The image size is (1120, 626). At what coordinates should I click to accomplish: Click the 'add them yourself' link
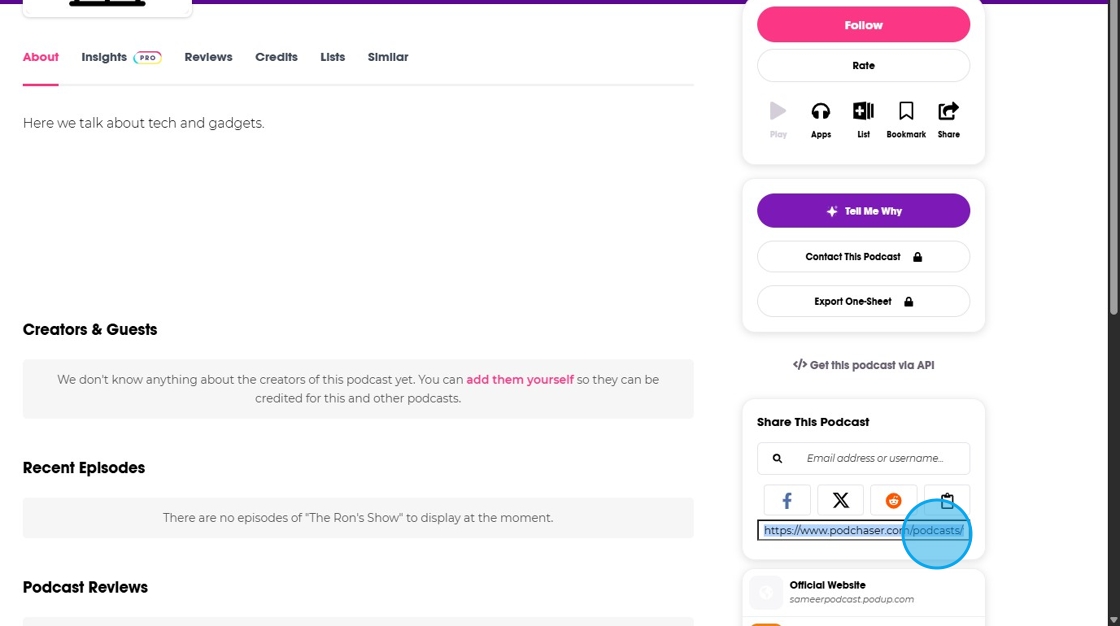(x=520, y=380)
